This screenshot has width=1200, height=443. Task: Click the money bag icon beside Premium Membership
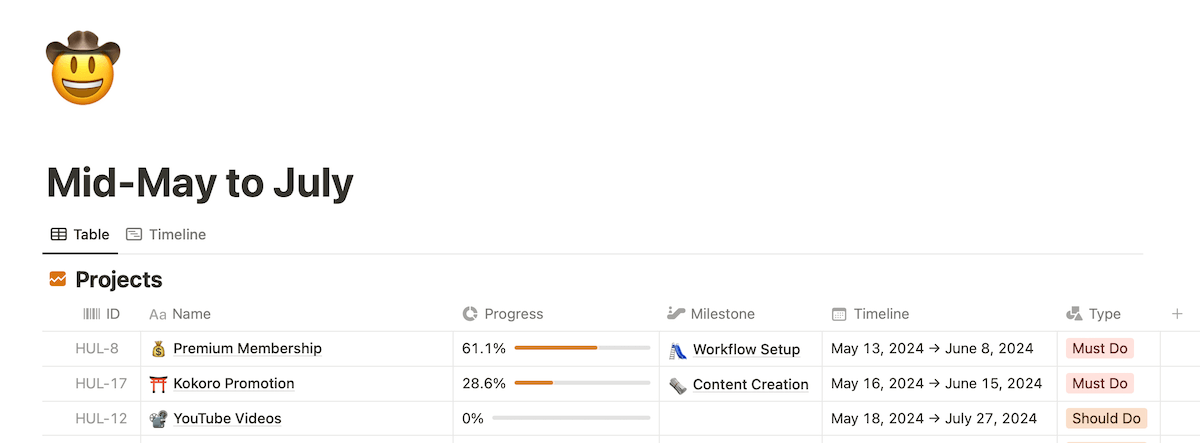(x=158, y=349)
